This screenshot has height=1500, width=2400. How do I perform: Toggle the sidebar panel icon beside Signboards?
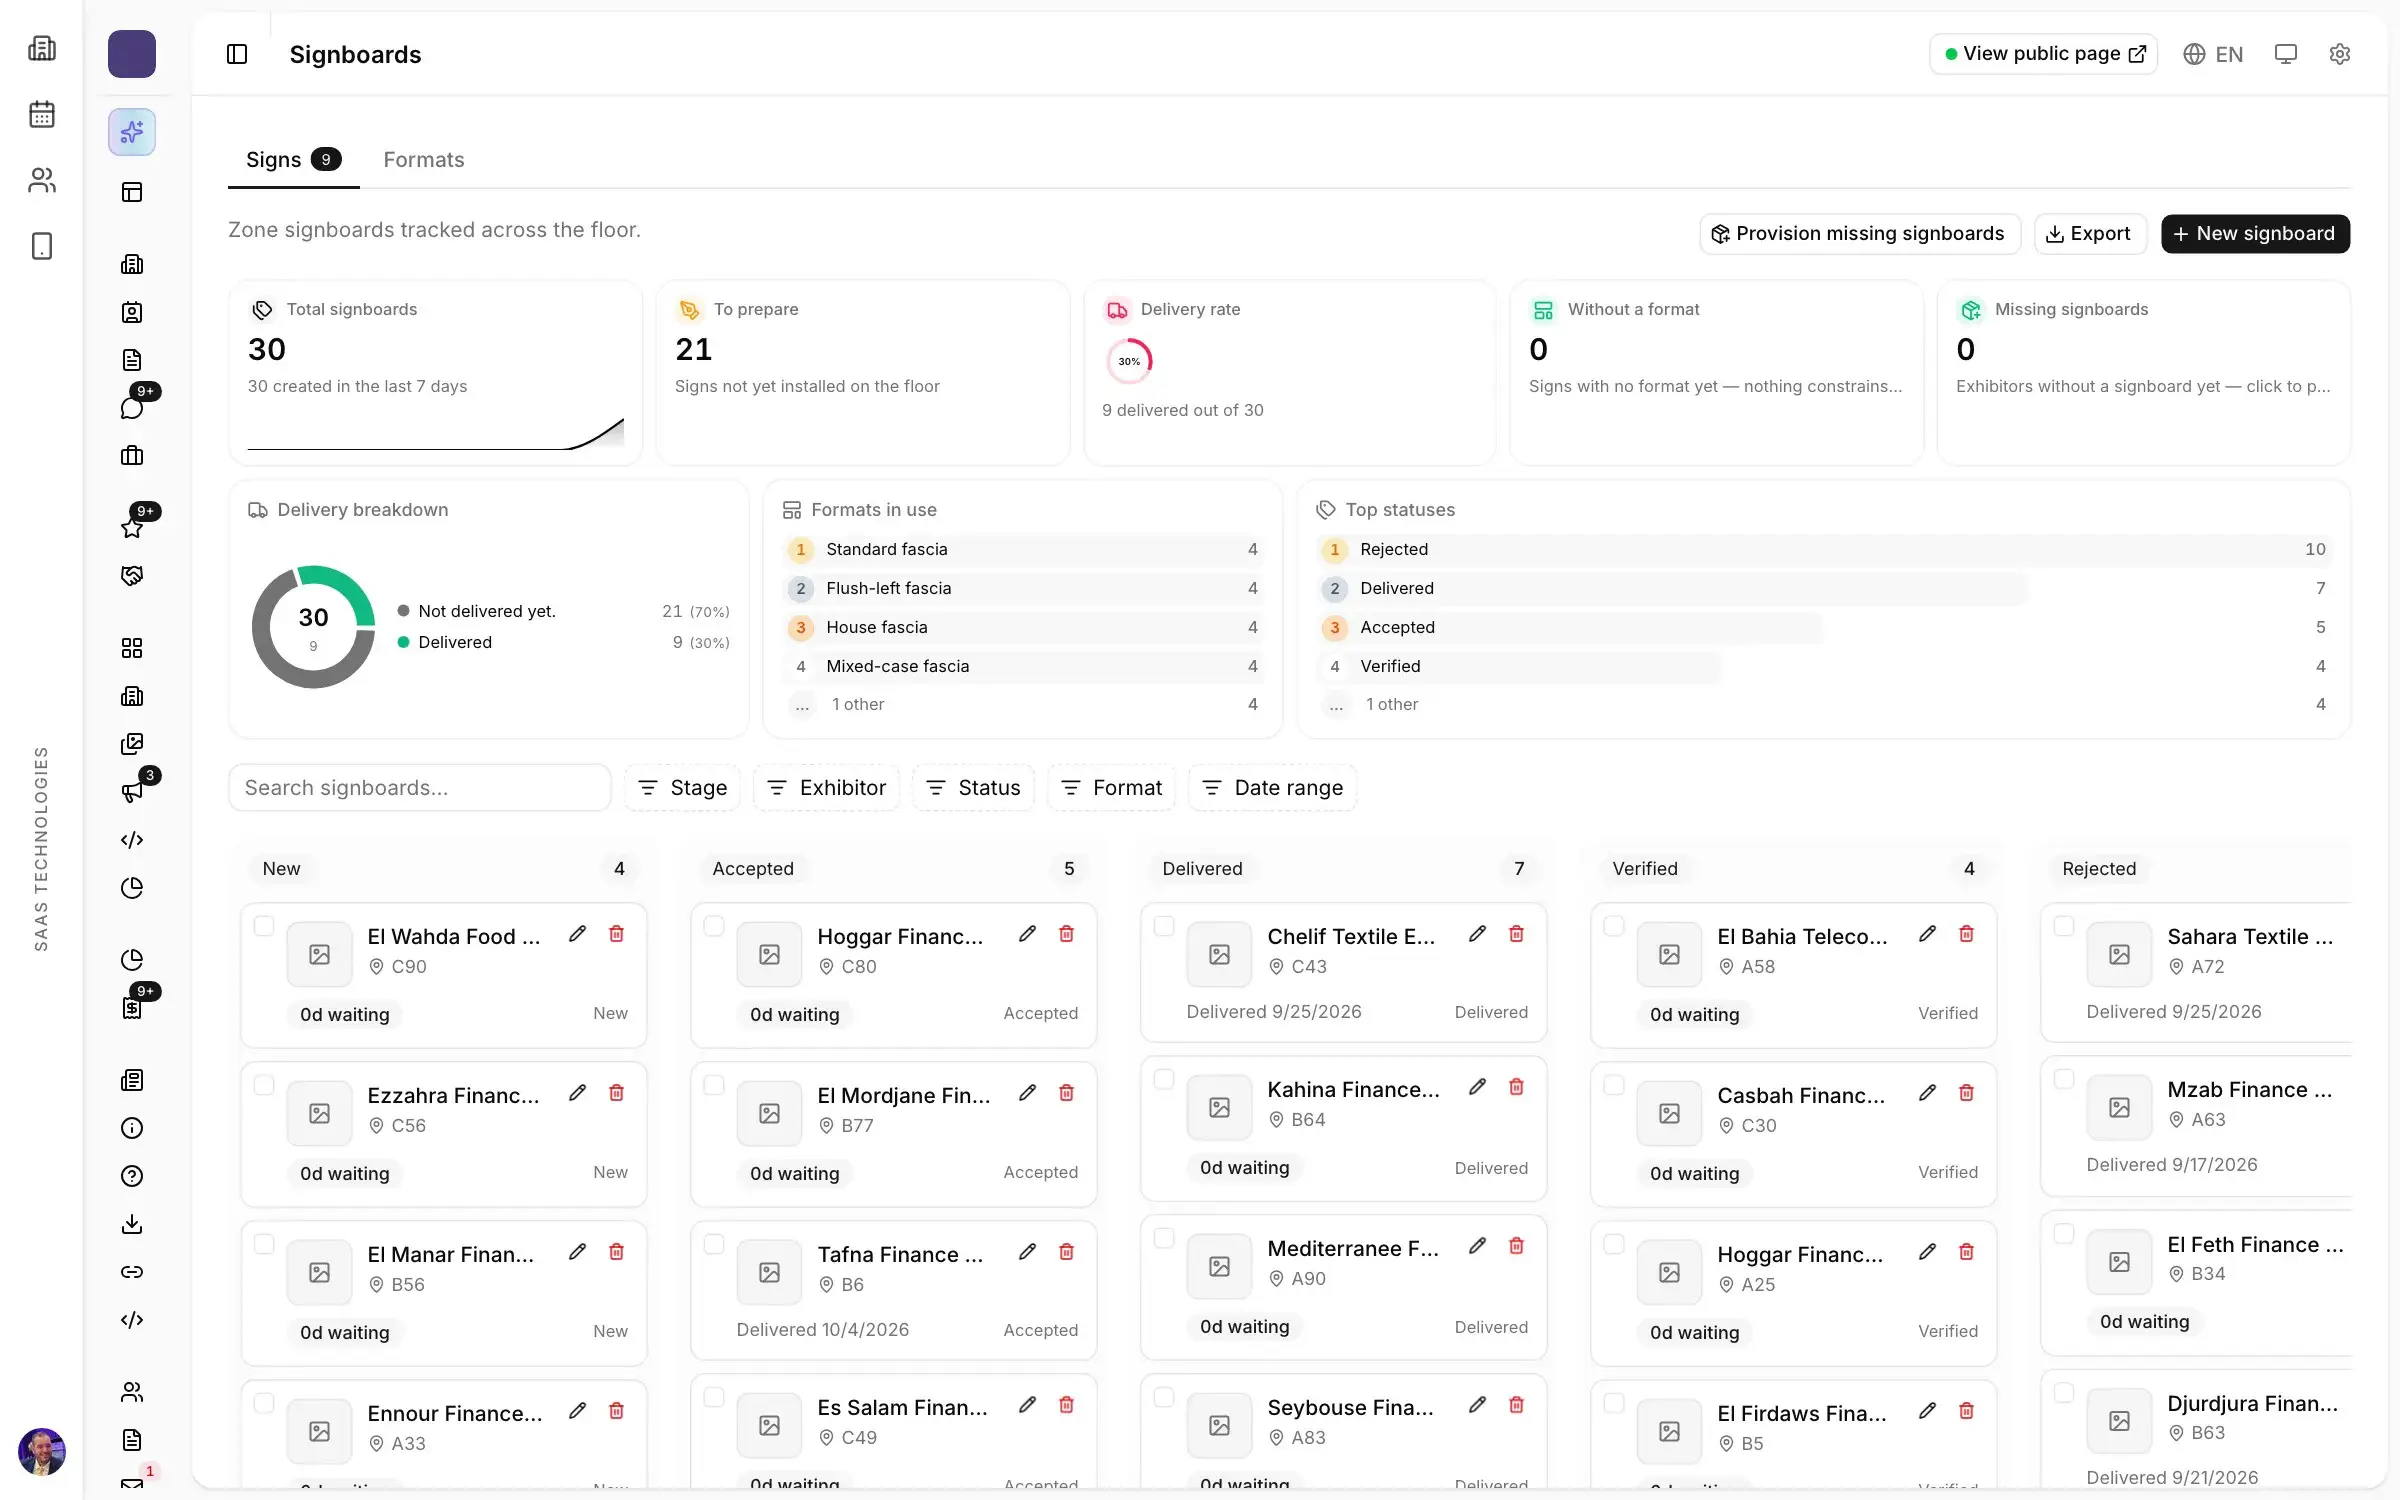pos(237,54)
